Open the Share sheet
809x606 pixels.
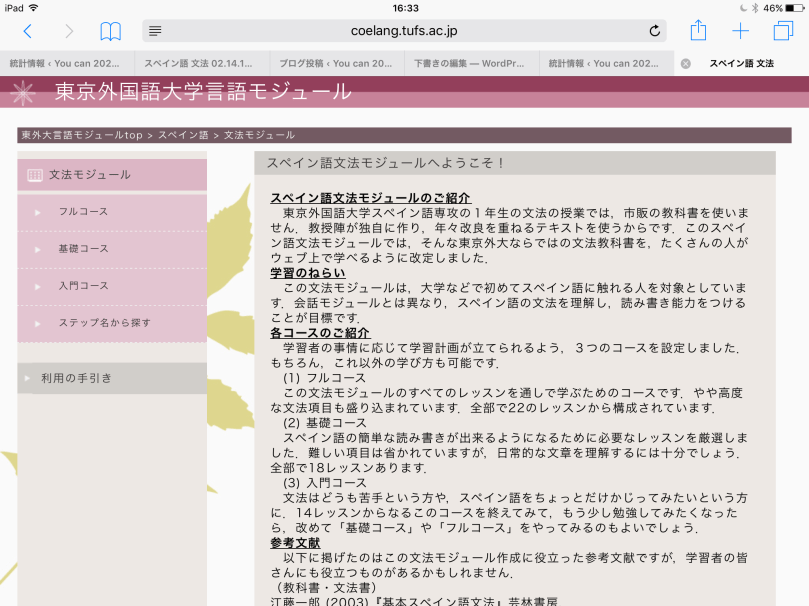(698, 31)
